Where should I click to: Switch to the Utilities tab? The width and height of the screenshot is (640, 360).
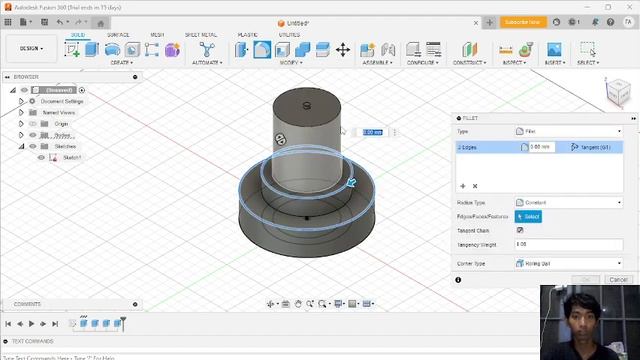pyautogui.click(x=289, y=35)
